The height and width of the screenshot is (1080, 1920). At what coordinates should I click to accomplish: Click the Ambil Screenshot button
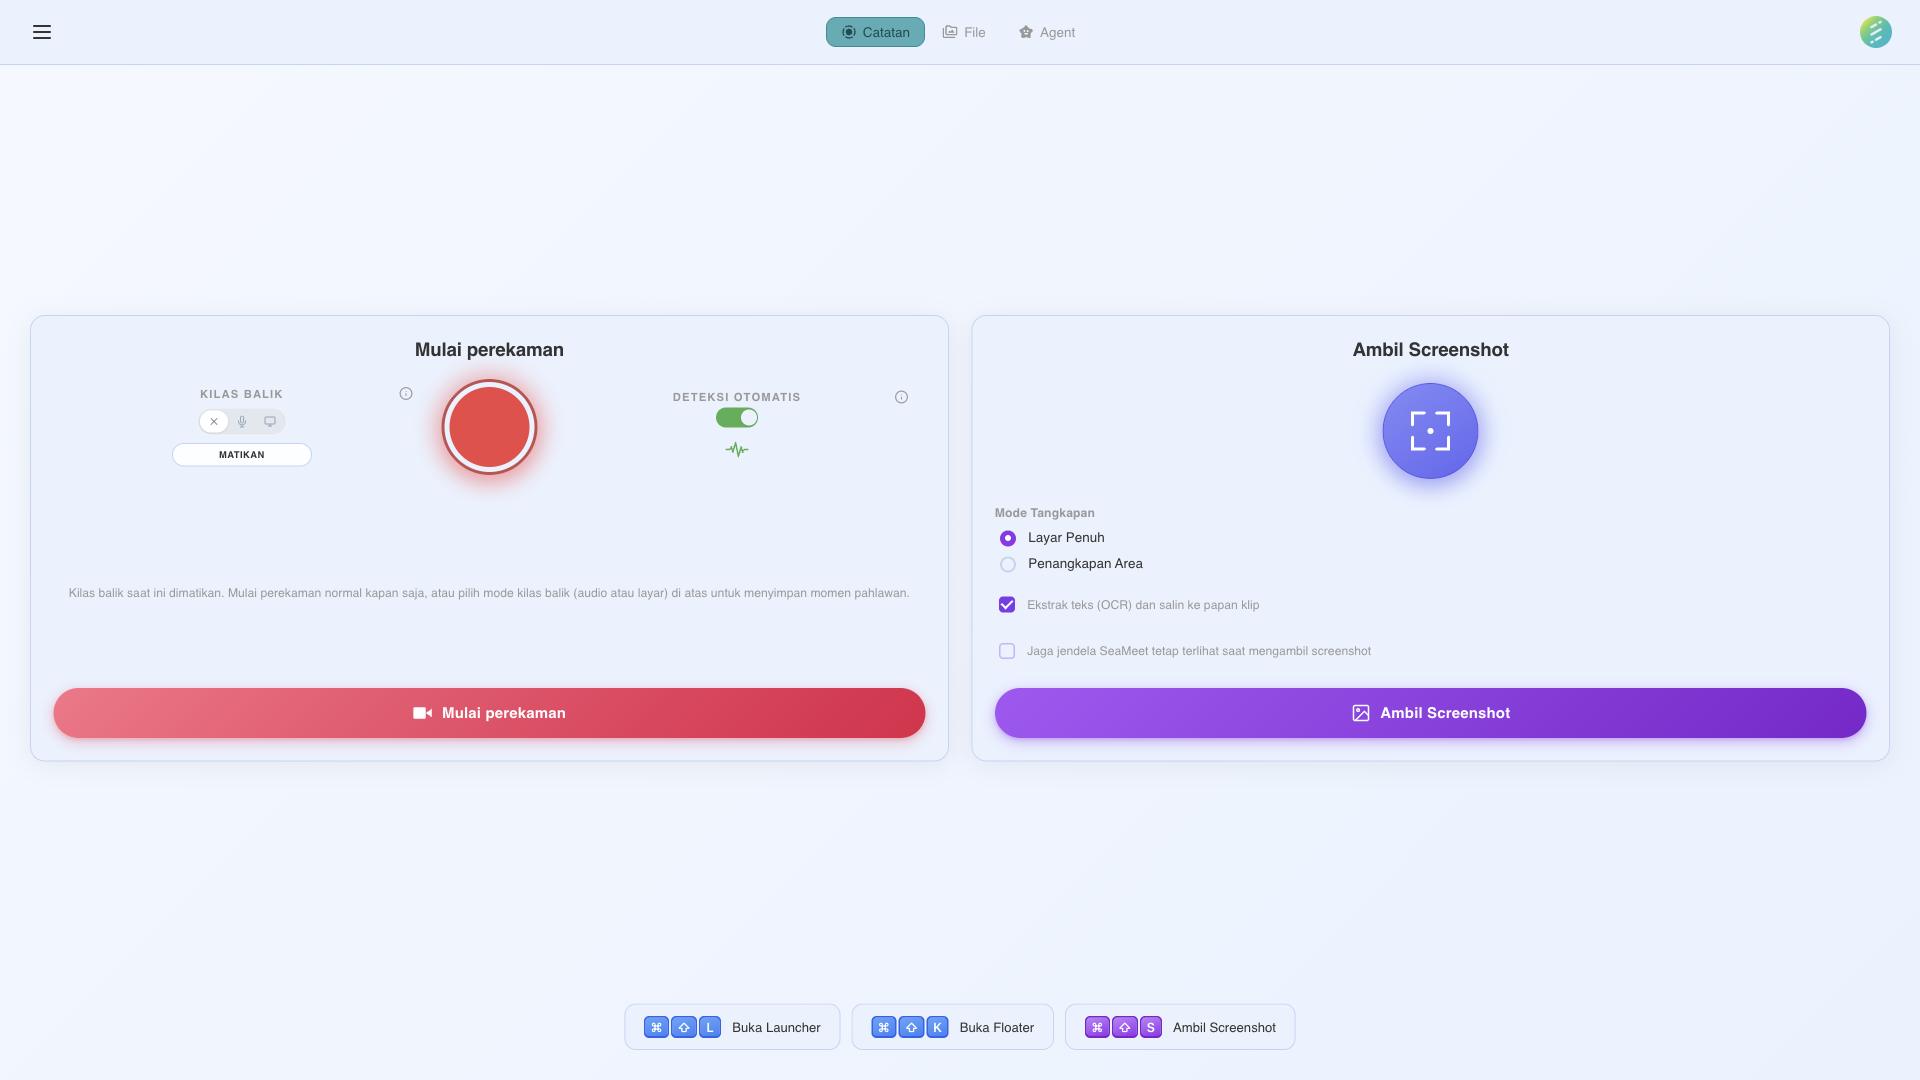coord(1429,712)
